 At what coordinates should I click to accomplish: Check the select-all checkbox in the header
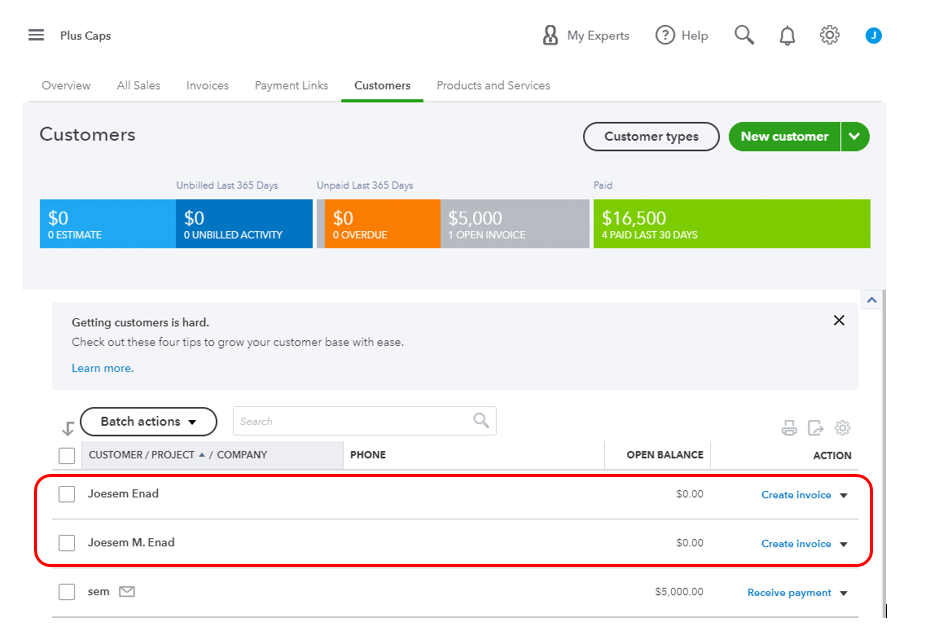66,455
